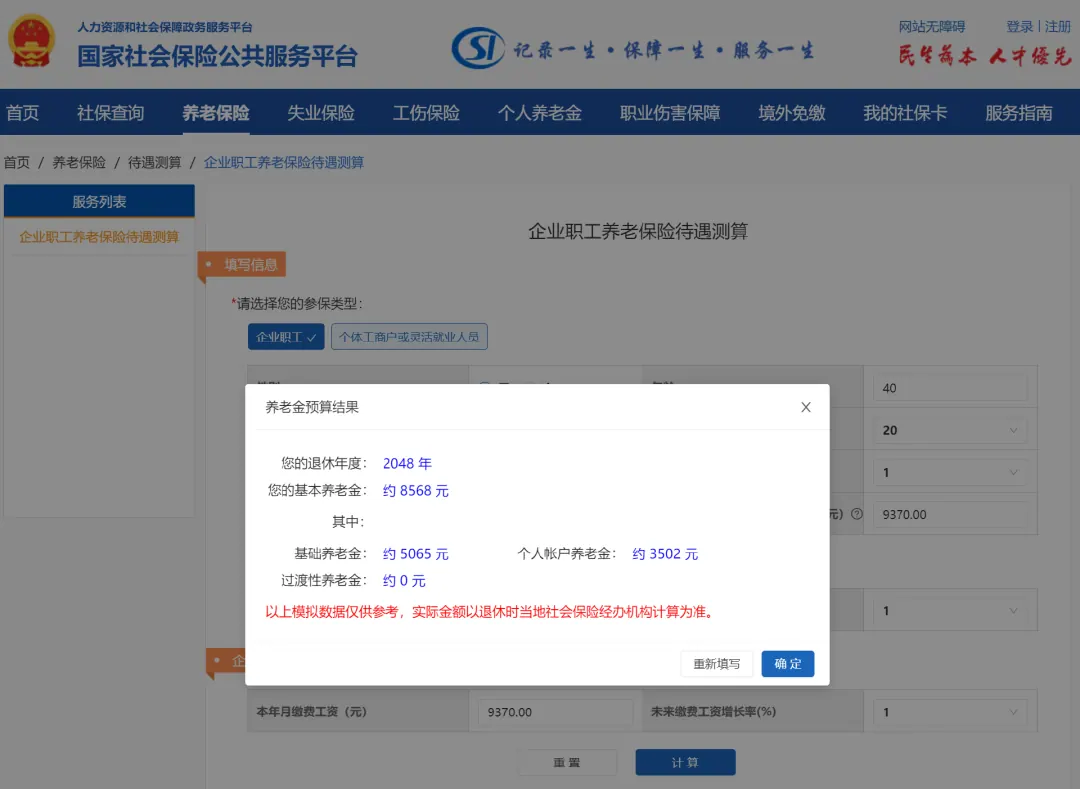Image resolution: width=1080 pixels, height=789 pixels.
Task: Select the 养老保险 nav tab
Action: pyautogui.click(x=216, y=112)
